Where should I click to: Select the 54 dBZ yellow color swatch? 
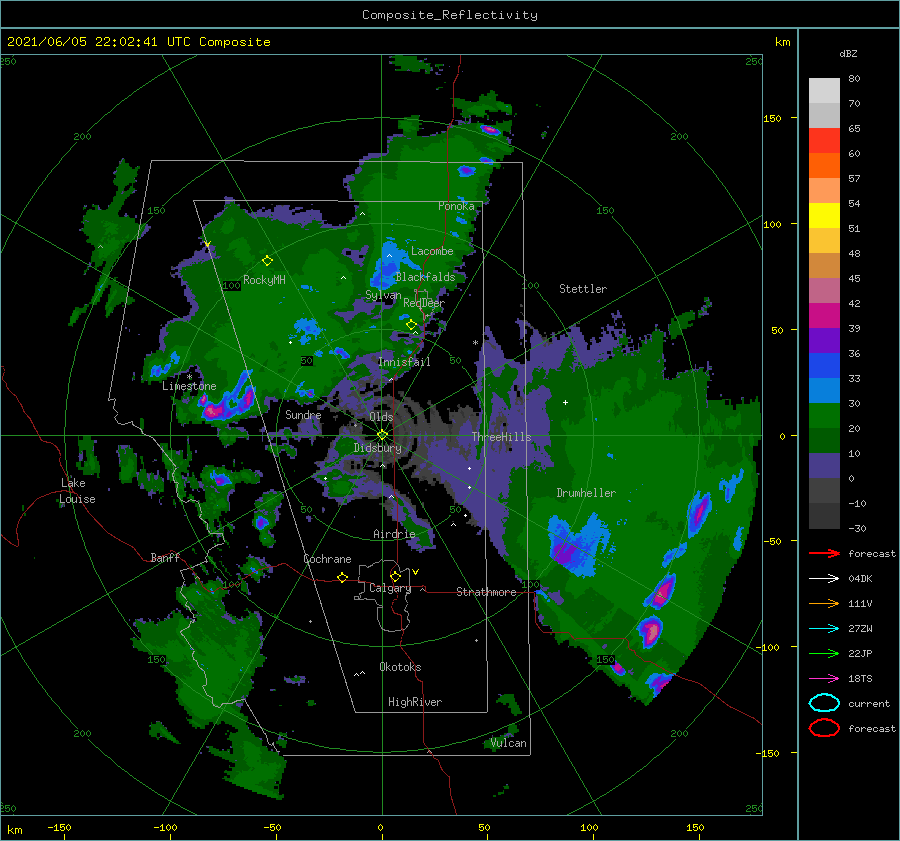click(x=824, y=216)
